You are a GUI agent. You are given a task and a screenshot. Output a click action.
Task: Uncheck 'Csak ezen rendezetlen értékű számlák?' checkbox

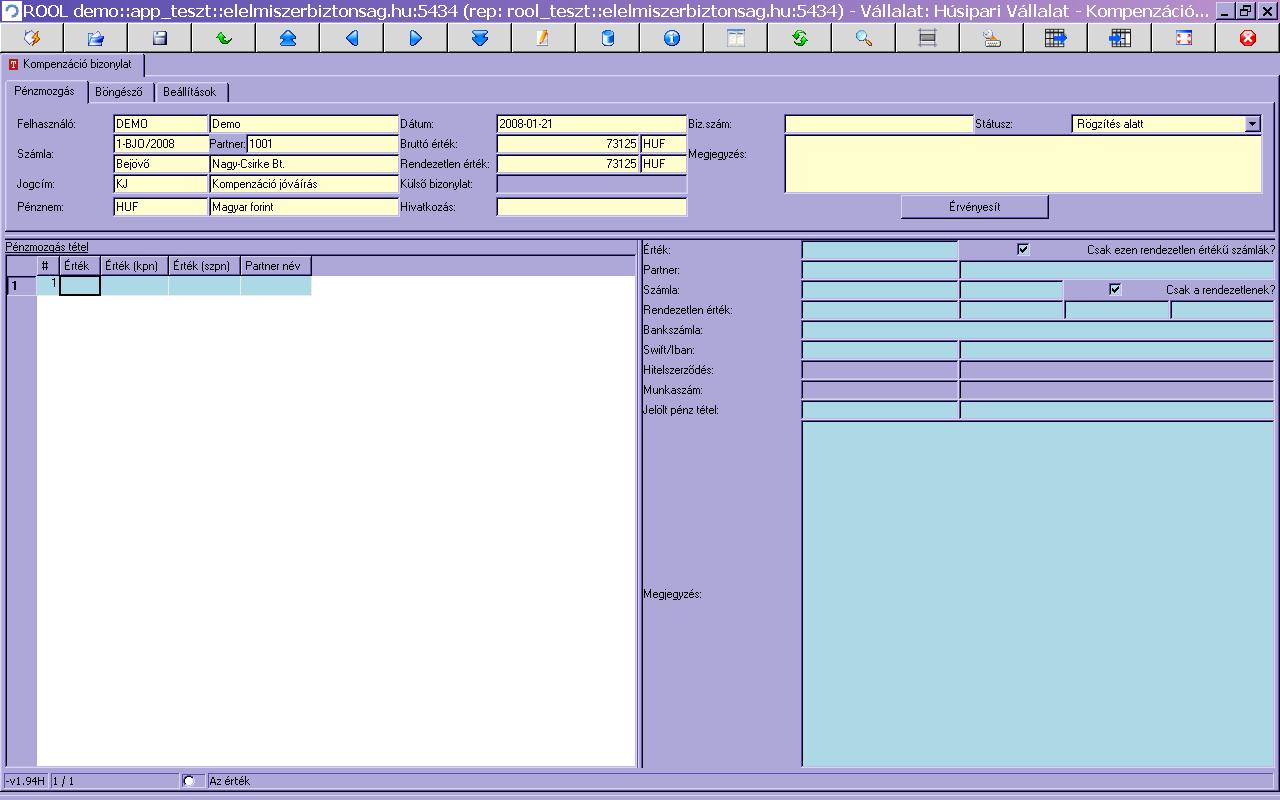click(1022, 250)
